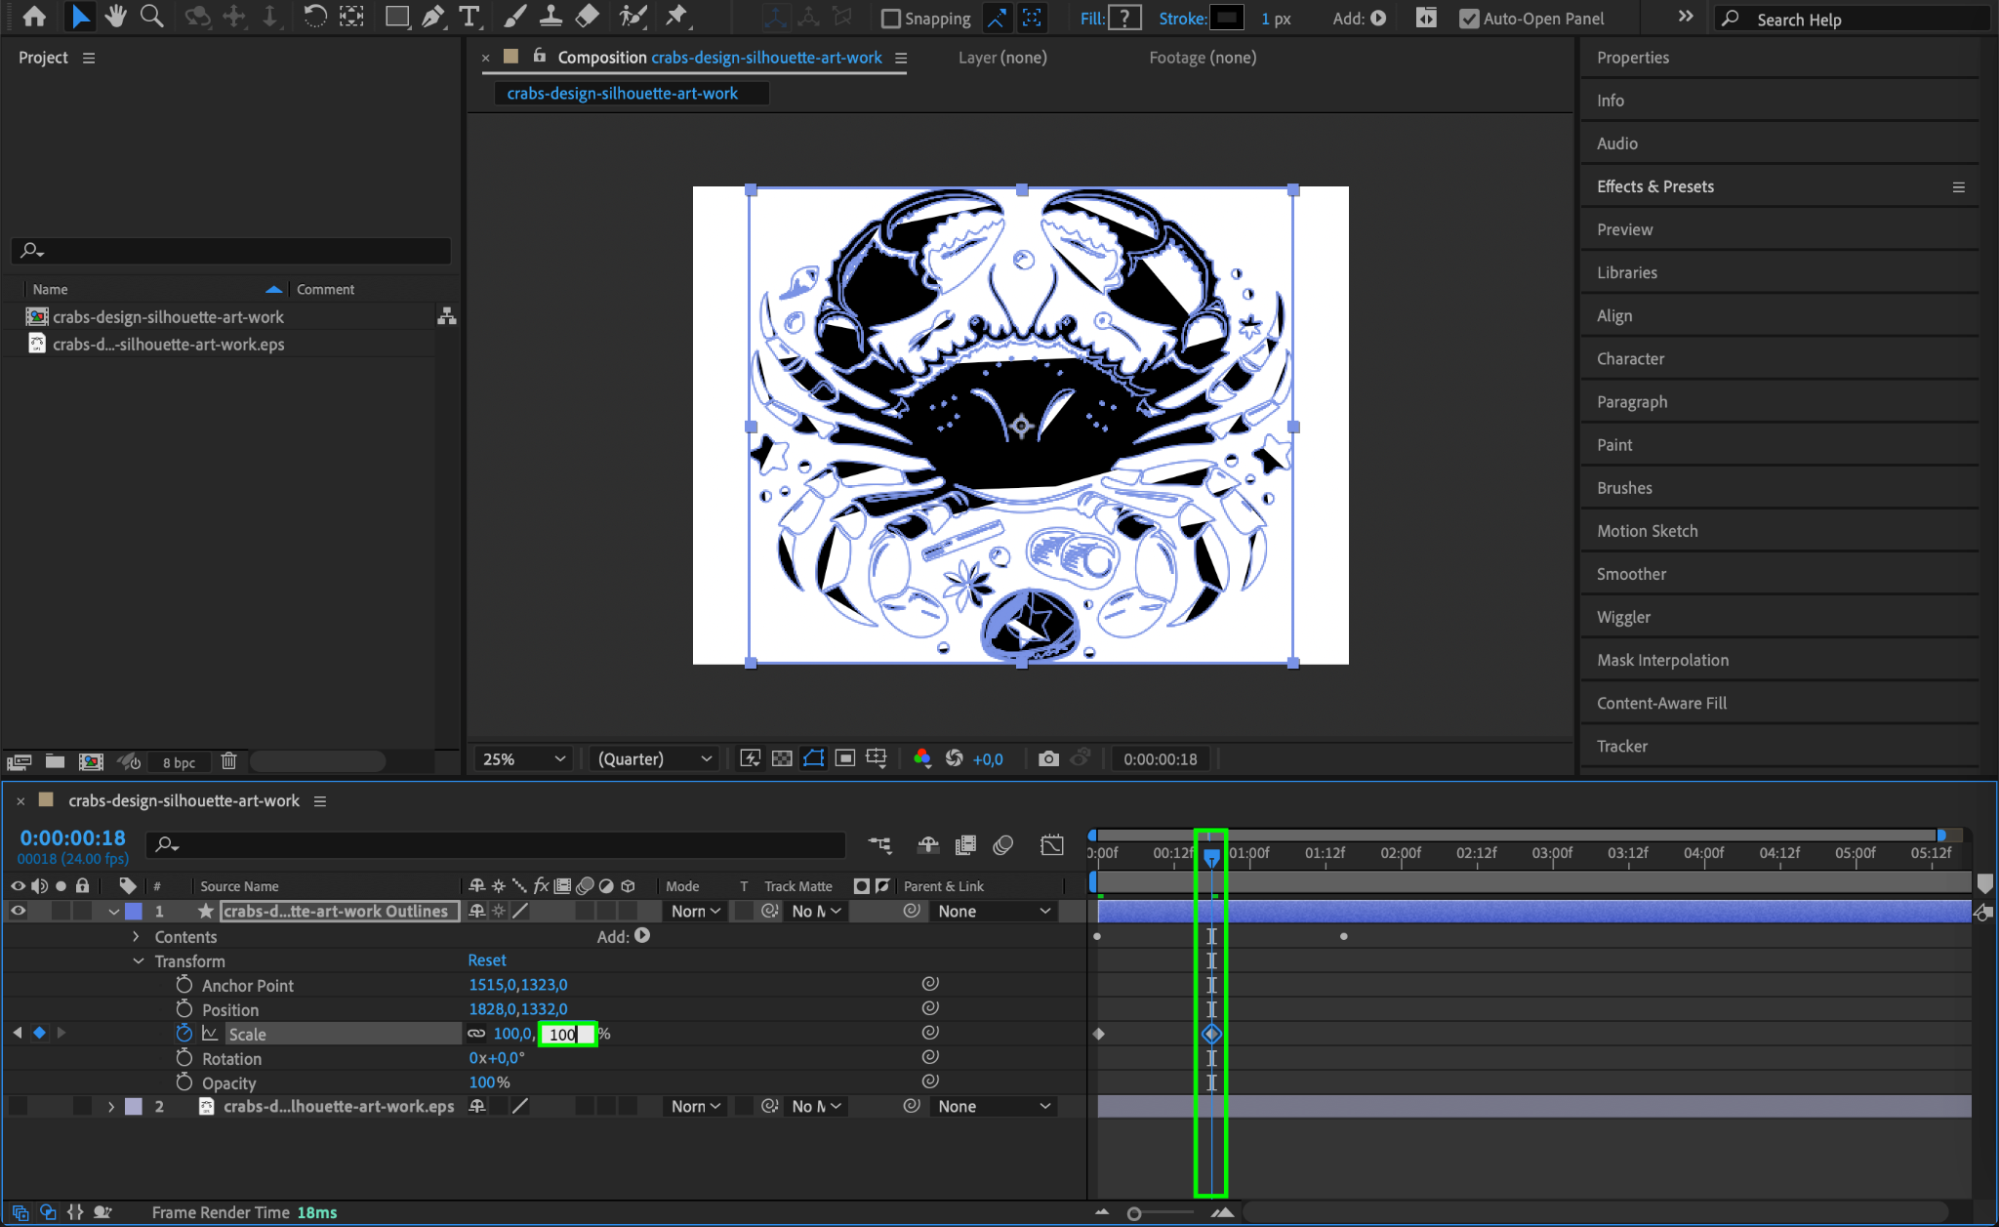Select the Puppet Pin tool

point(677,17)
